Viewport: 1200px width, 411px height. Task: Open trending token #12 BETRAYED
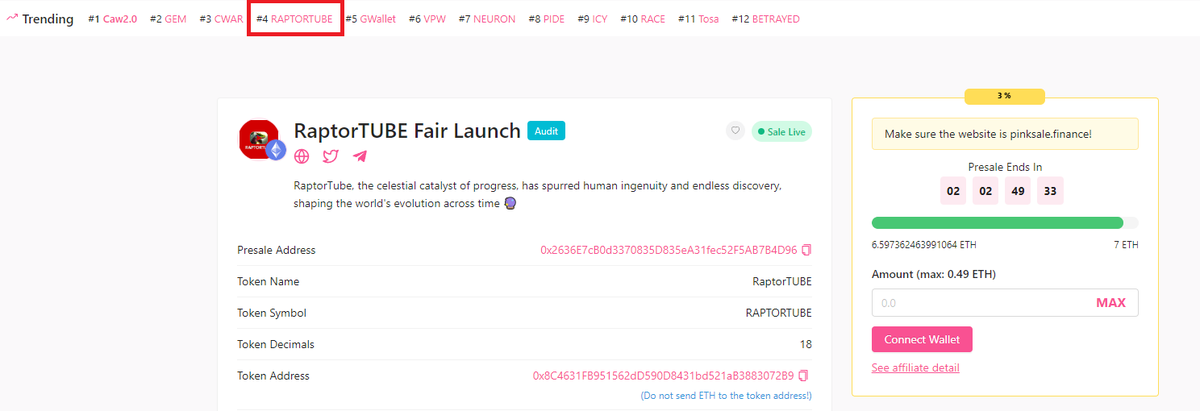click(765, 19)
